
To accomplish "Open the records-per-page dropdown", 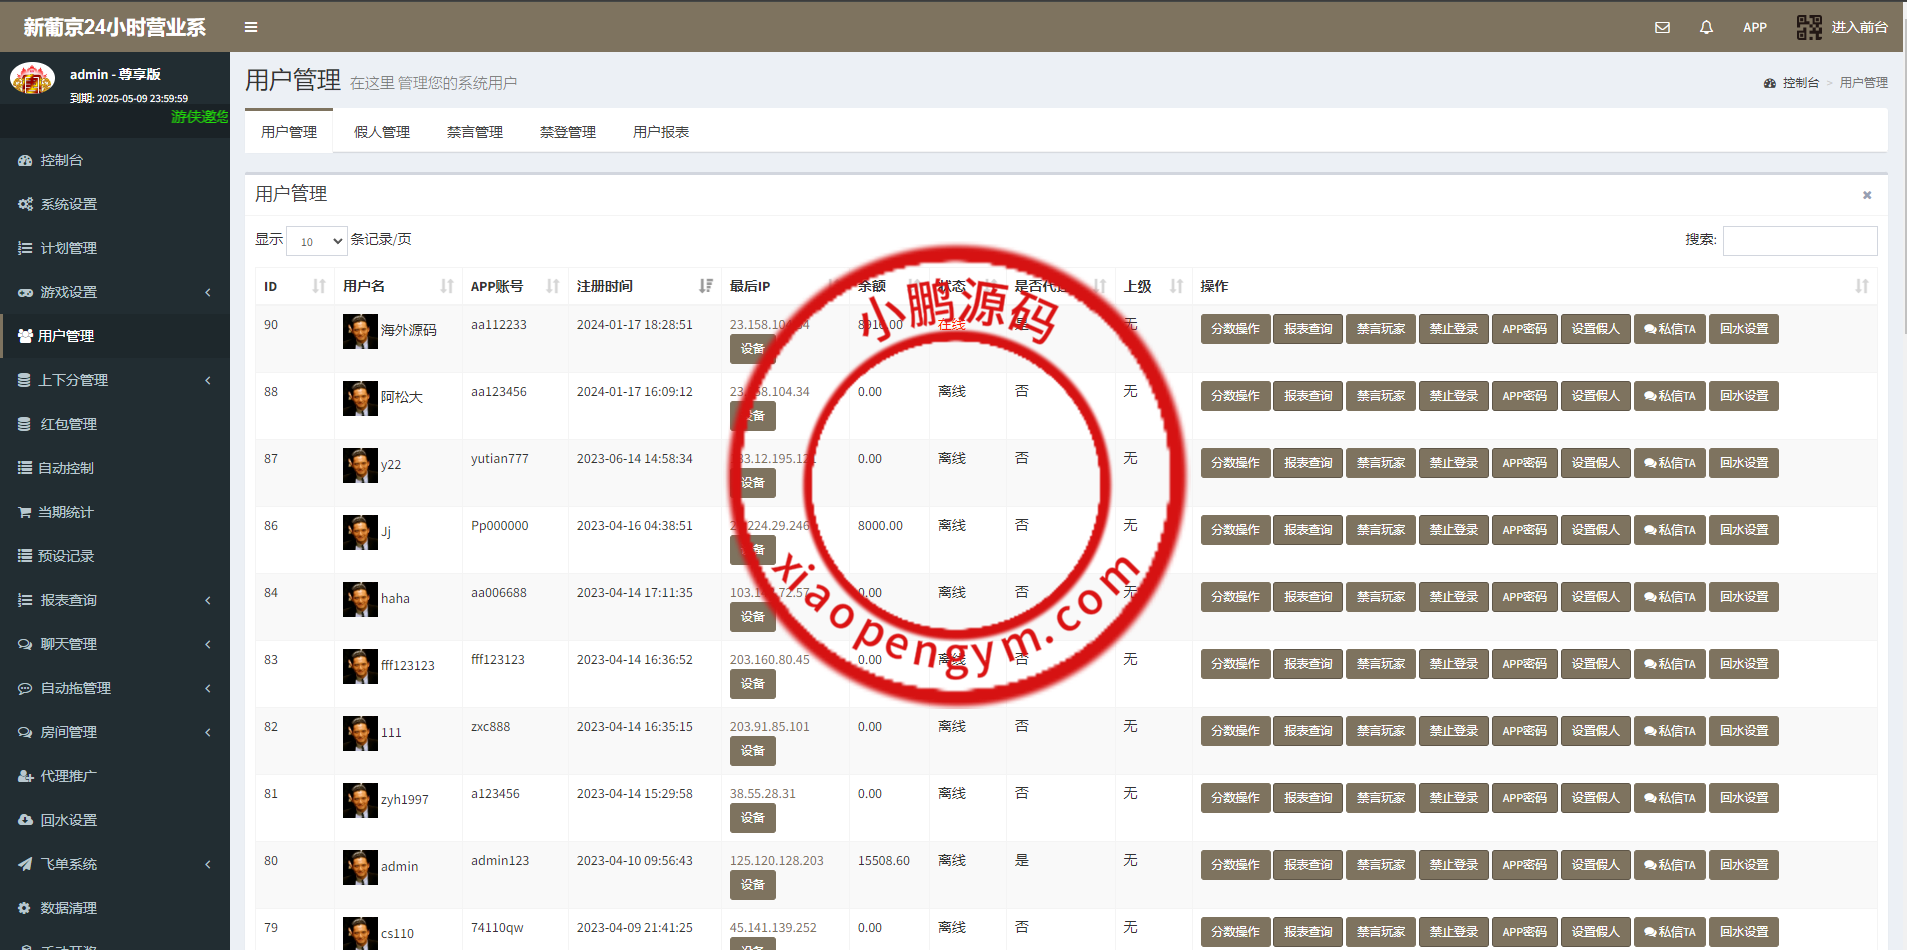I will (x=317, y=241).
